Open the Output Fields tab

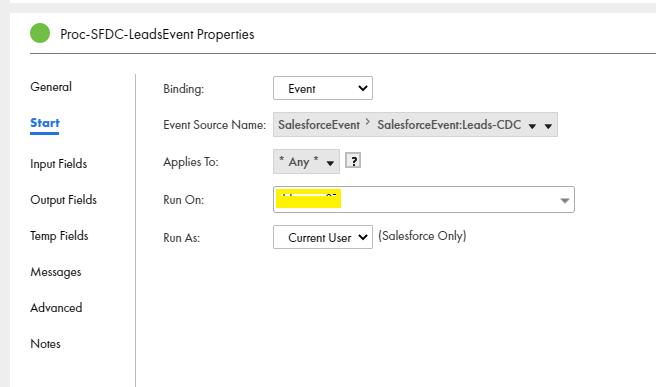tap(63, 200)
